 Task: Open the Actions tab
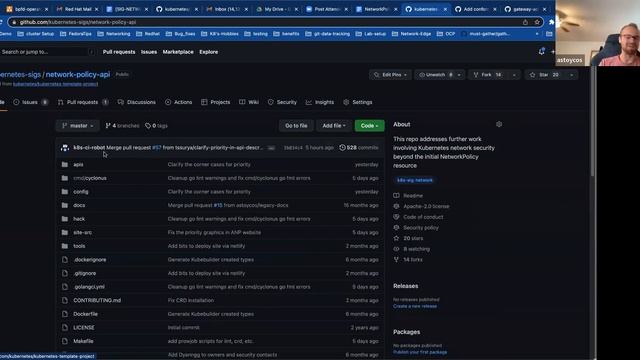pos(178,102)
